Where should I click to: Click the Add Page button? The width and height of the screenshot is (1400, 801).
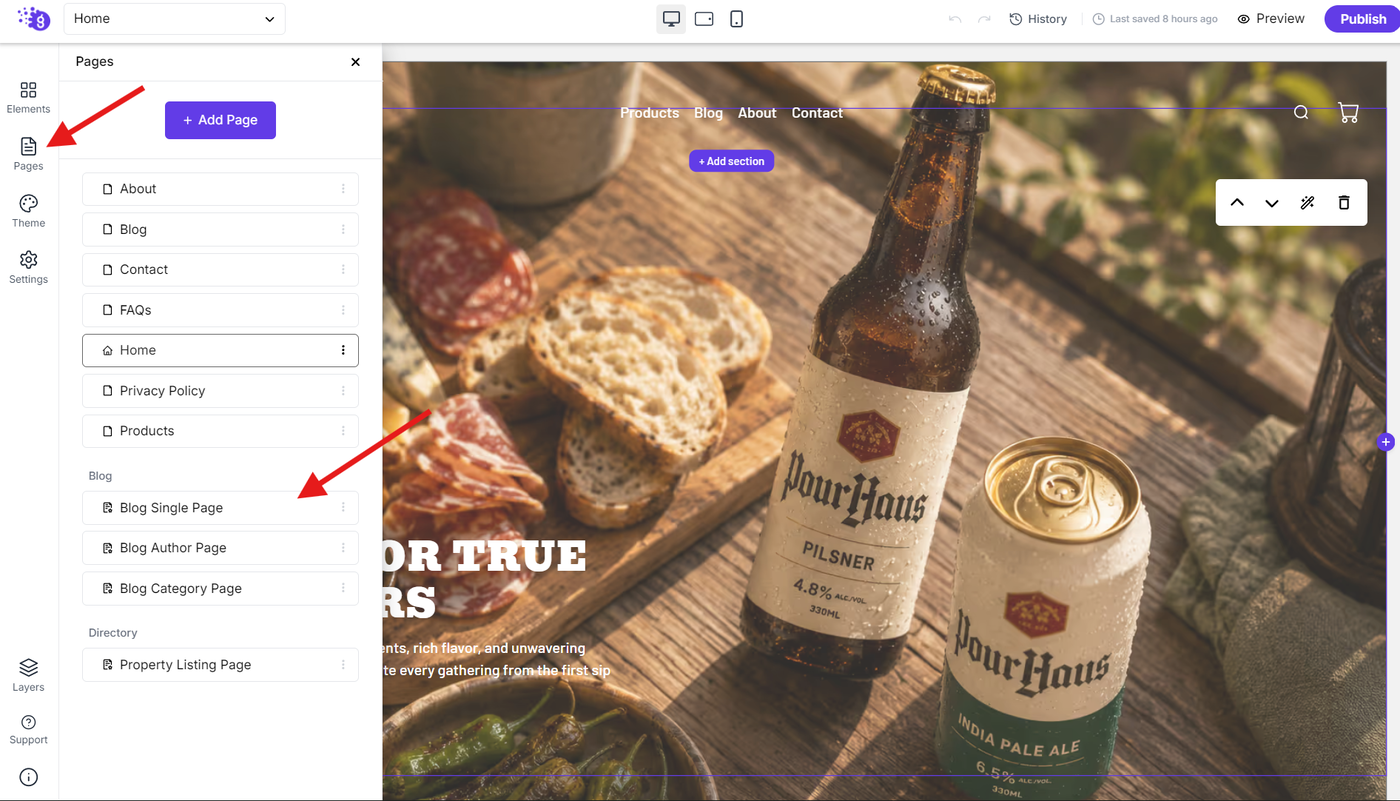[x=220, y=120]
